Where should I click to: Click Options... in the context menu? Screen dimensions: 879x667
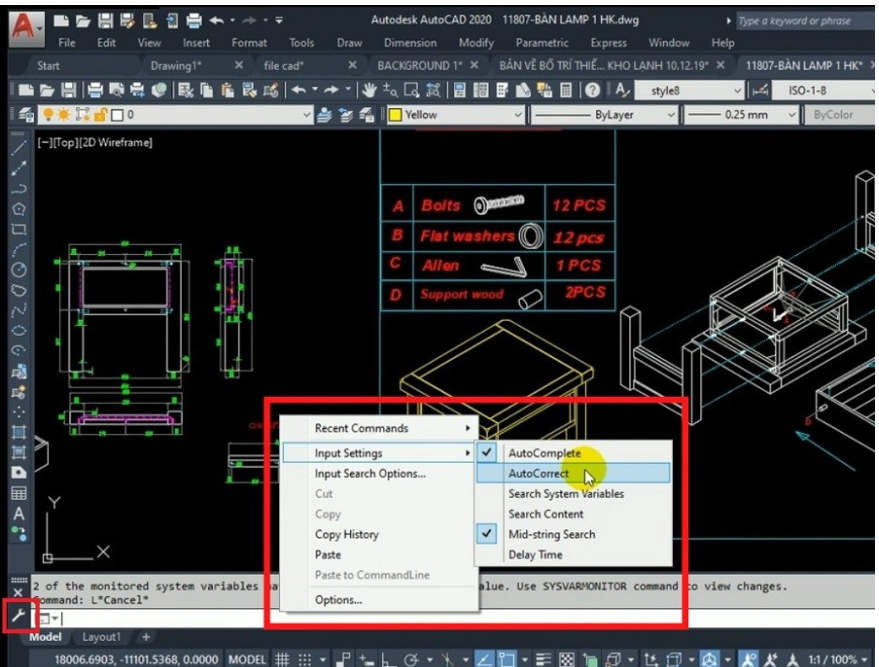(338, 600)
